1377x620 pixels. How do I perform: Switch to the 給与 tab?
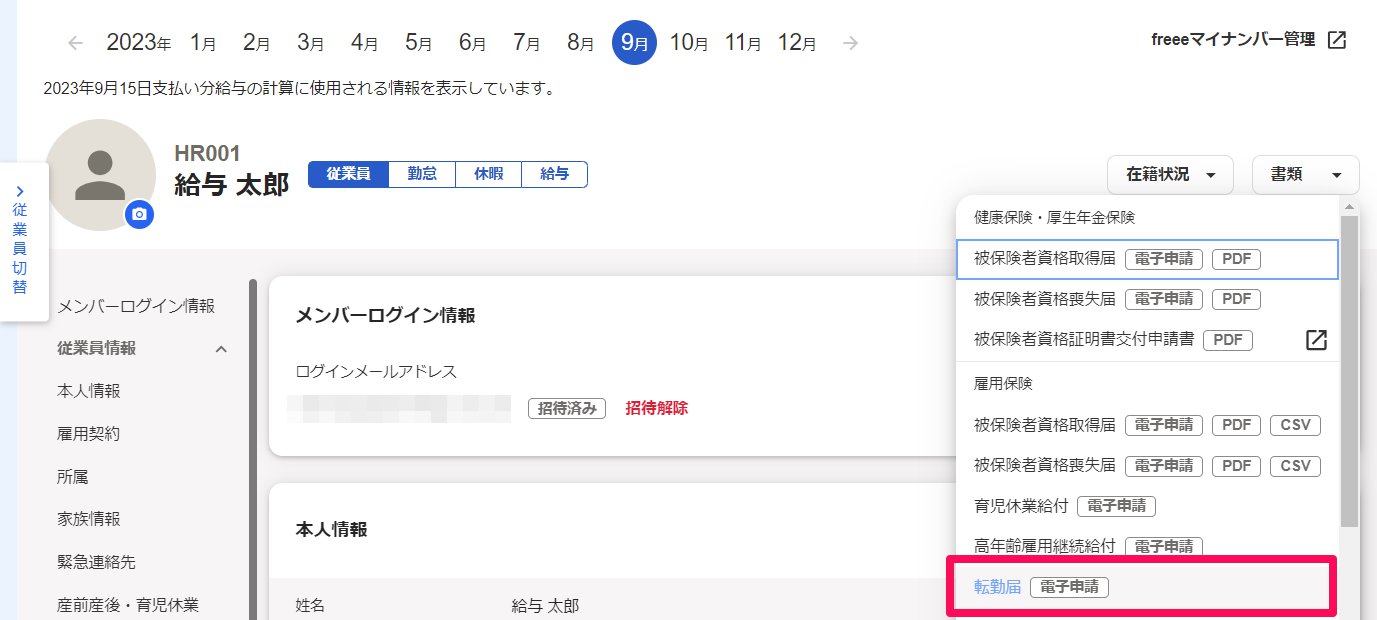point(555,174)
